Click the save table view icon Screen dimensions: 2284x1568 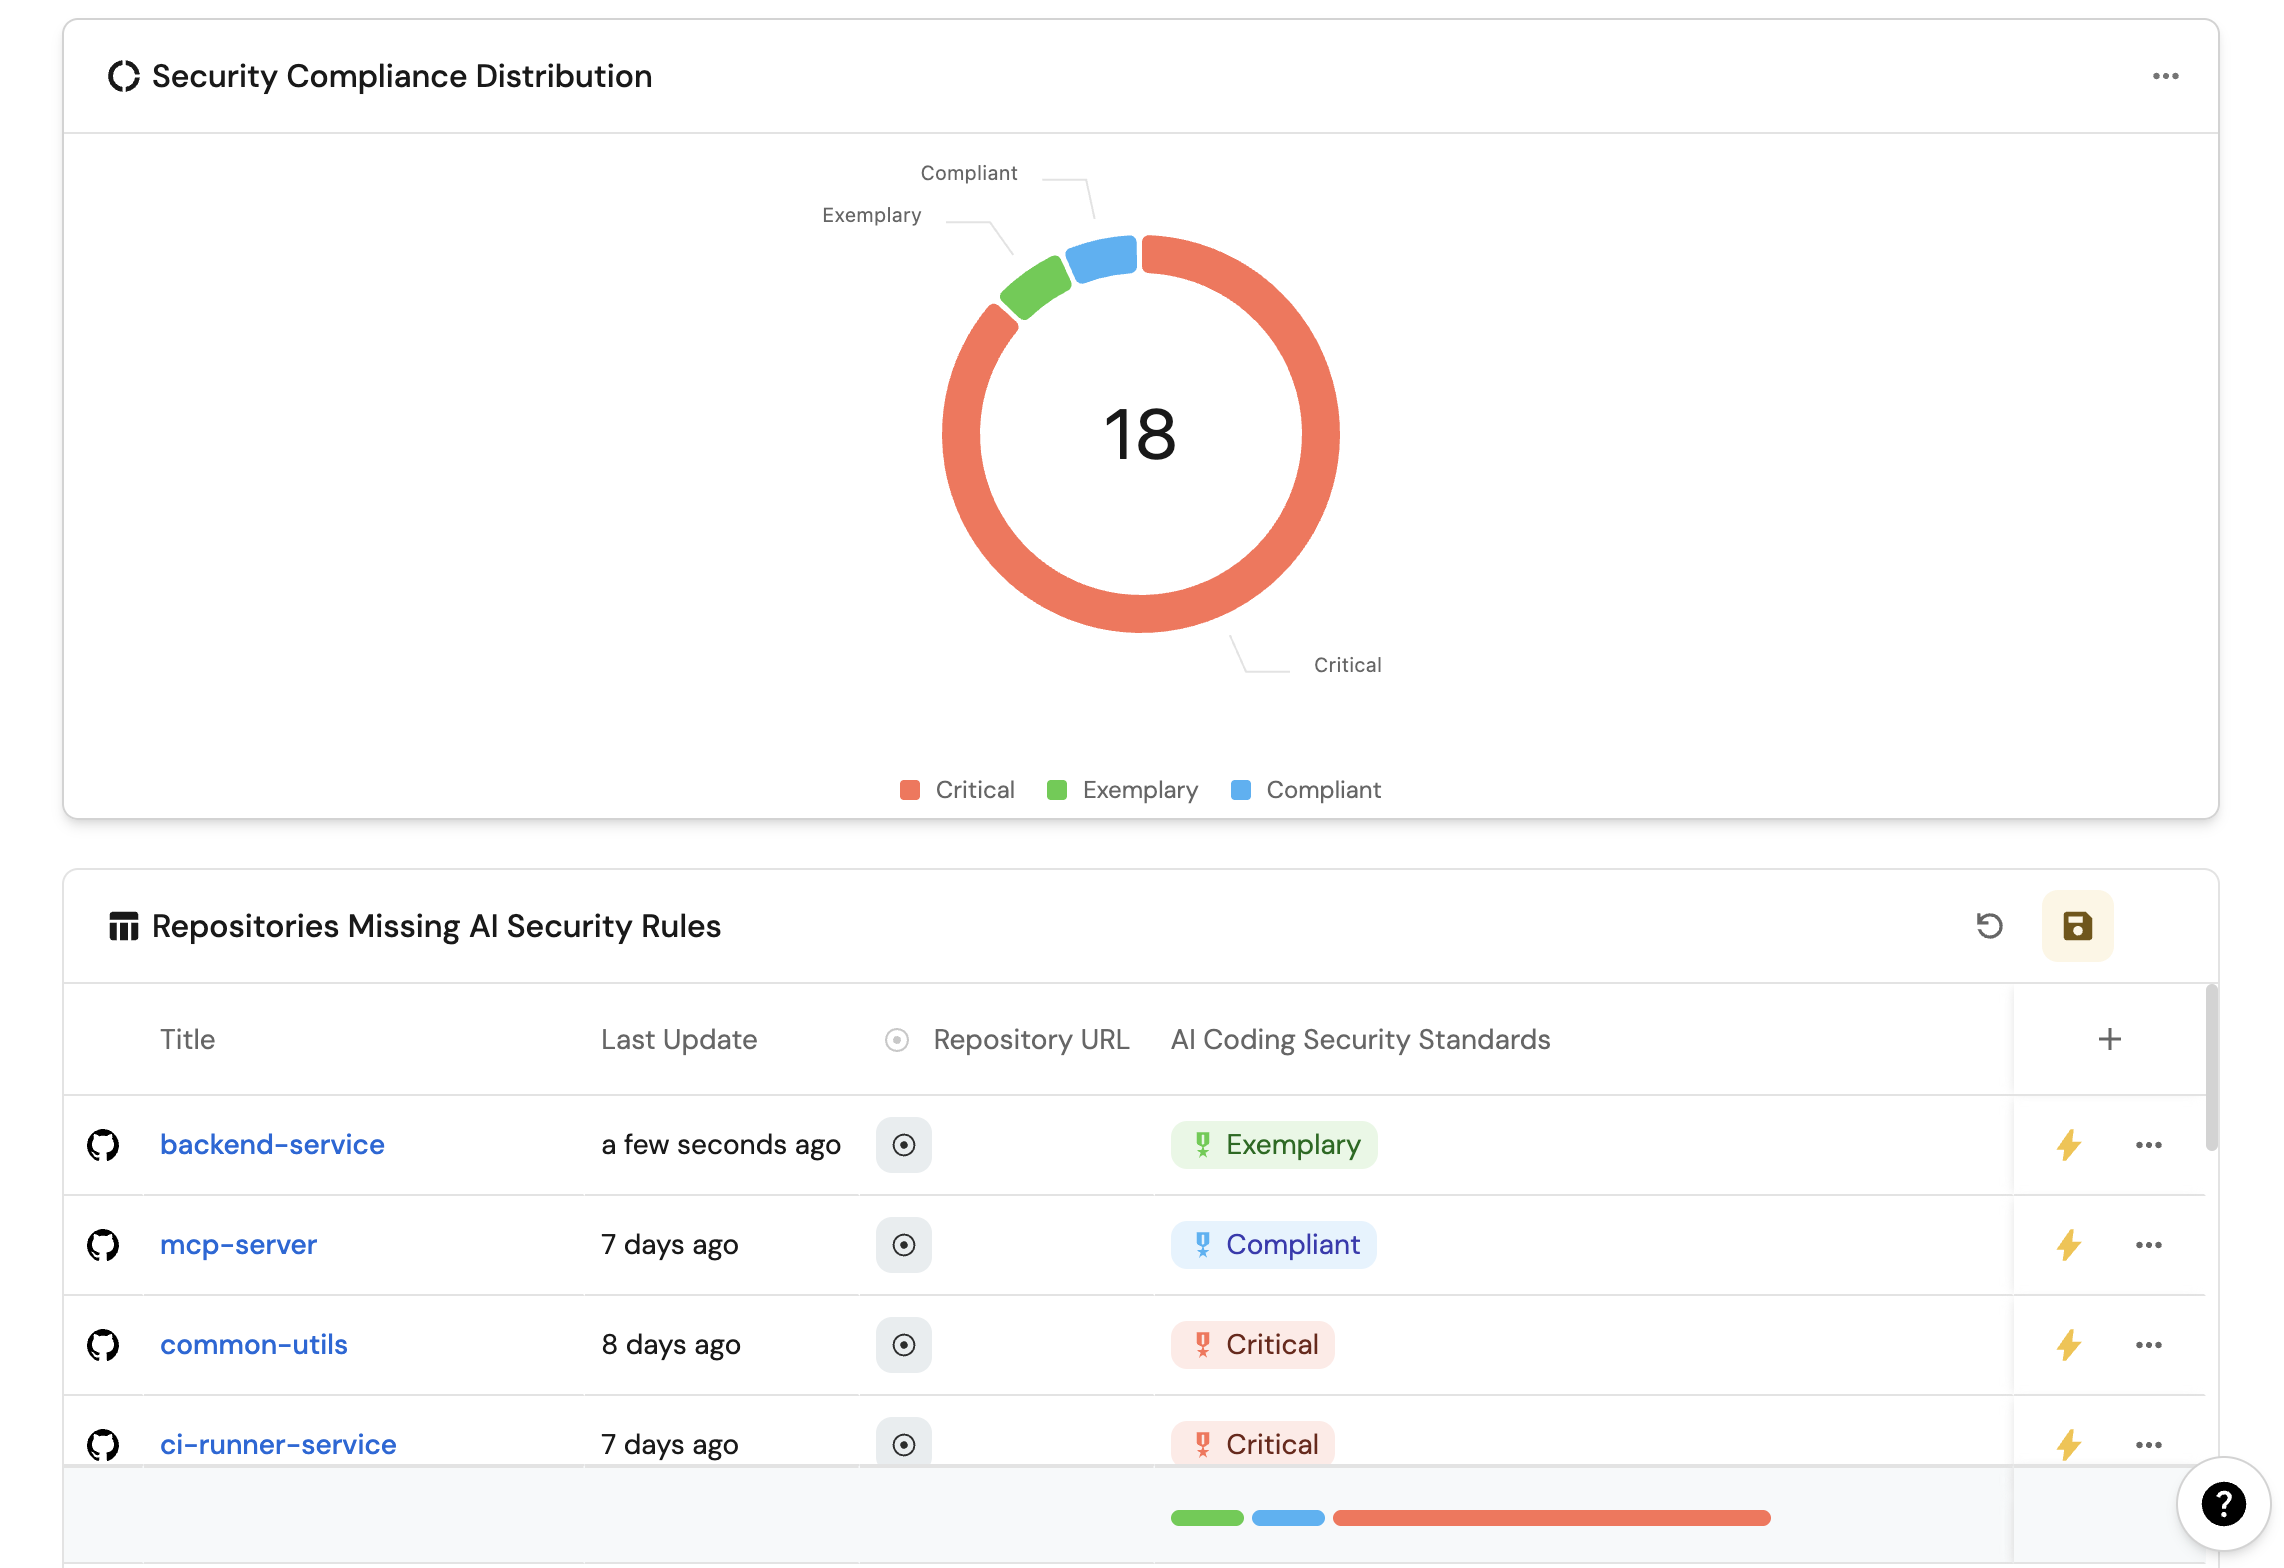click(2077, 926)
